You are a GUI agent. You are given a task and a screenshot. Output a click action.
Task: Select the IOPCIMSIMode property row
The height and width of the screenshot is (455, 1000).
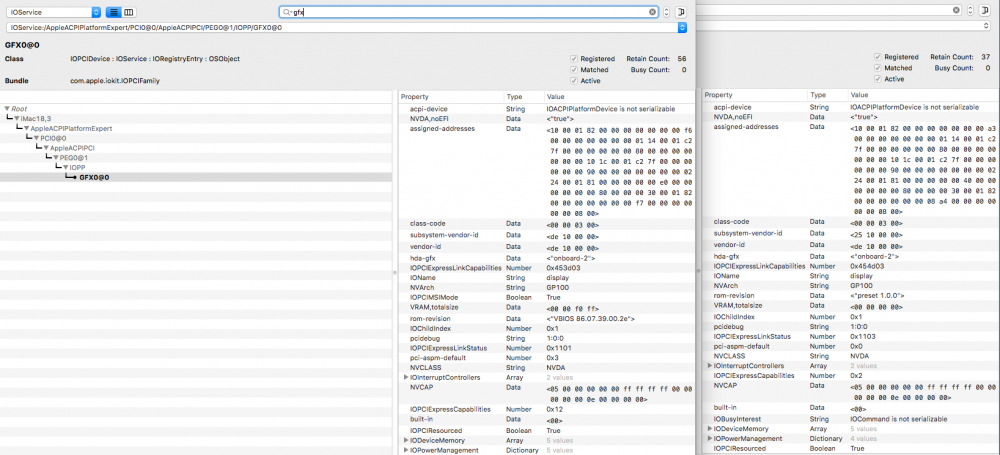pos(547,297)
